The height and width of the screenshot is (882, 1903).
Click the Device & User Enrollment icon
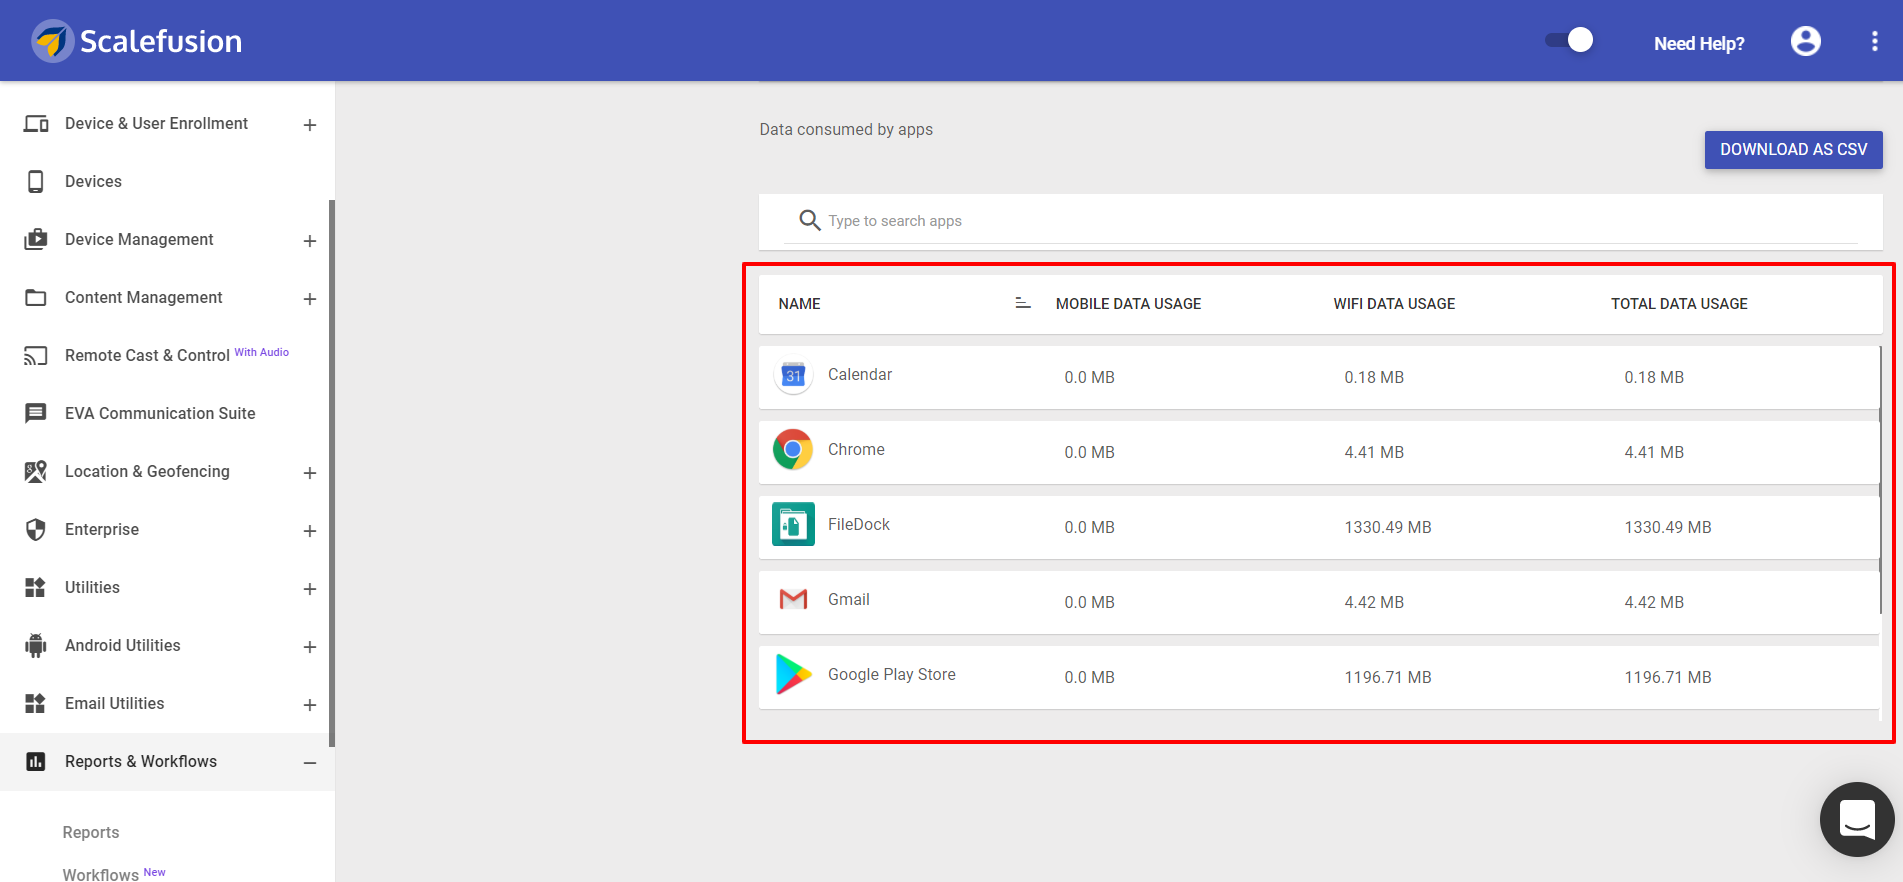(x=36, y=124)
